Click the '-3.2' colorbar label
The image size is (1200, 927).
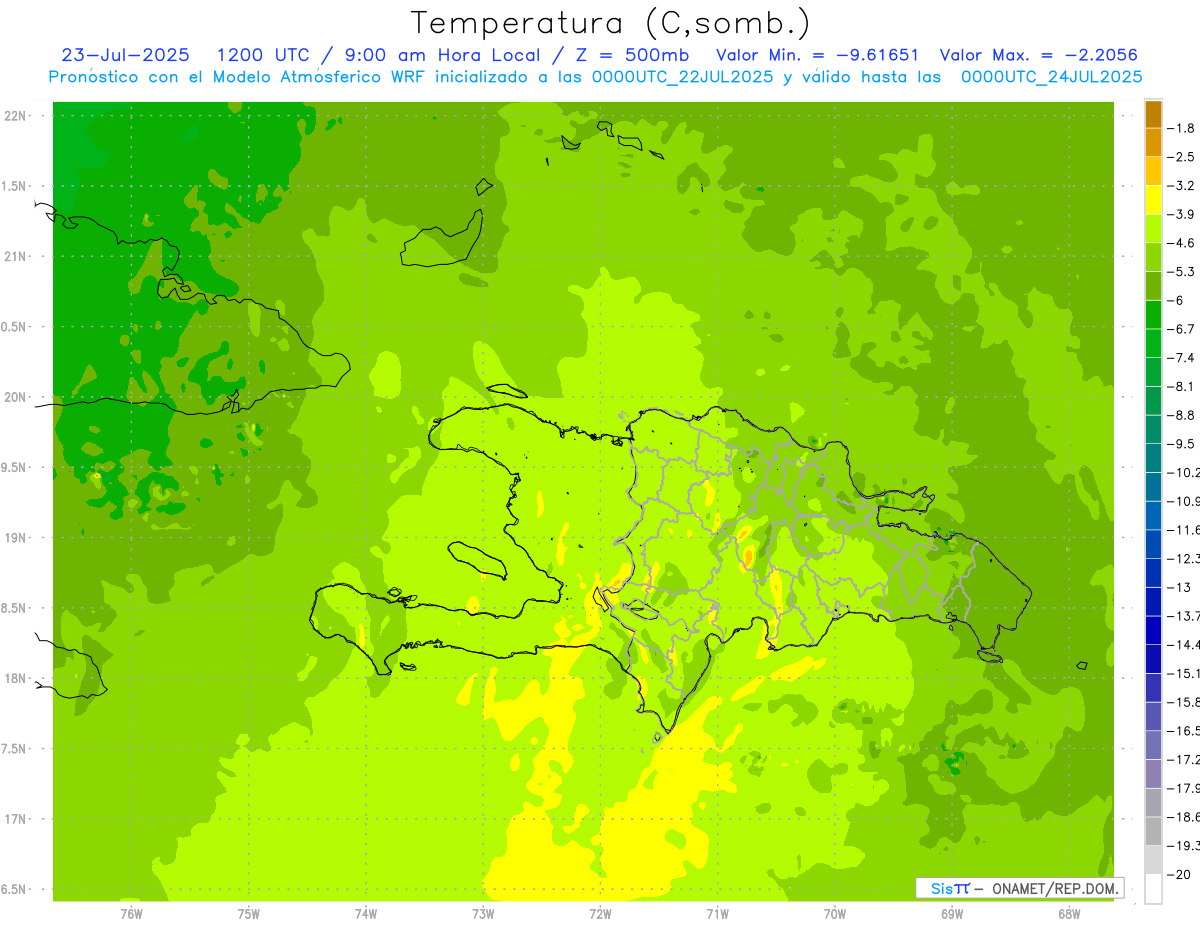(1181, 186)
